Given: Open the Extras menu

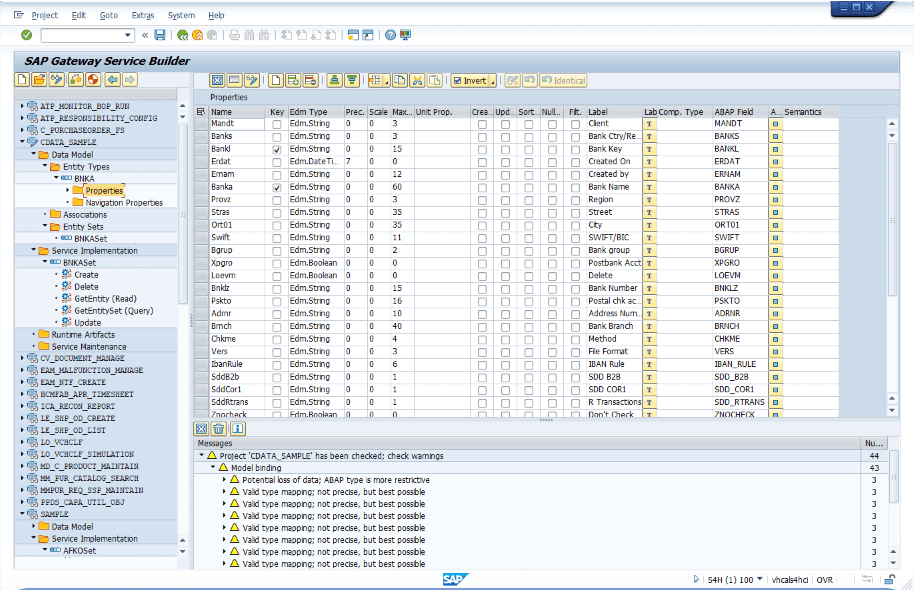Looking at the screenshot, I should (143, 16).
